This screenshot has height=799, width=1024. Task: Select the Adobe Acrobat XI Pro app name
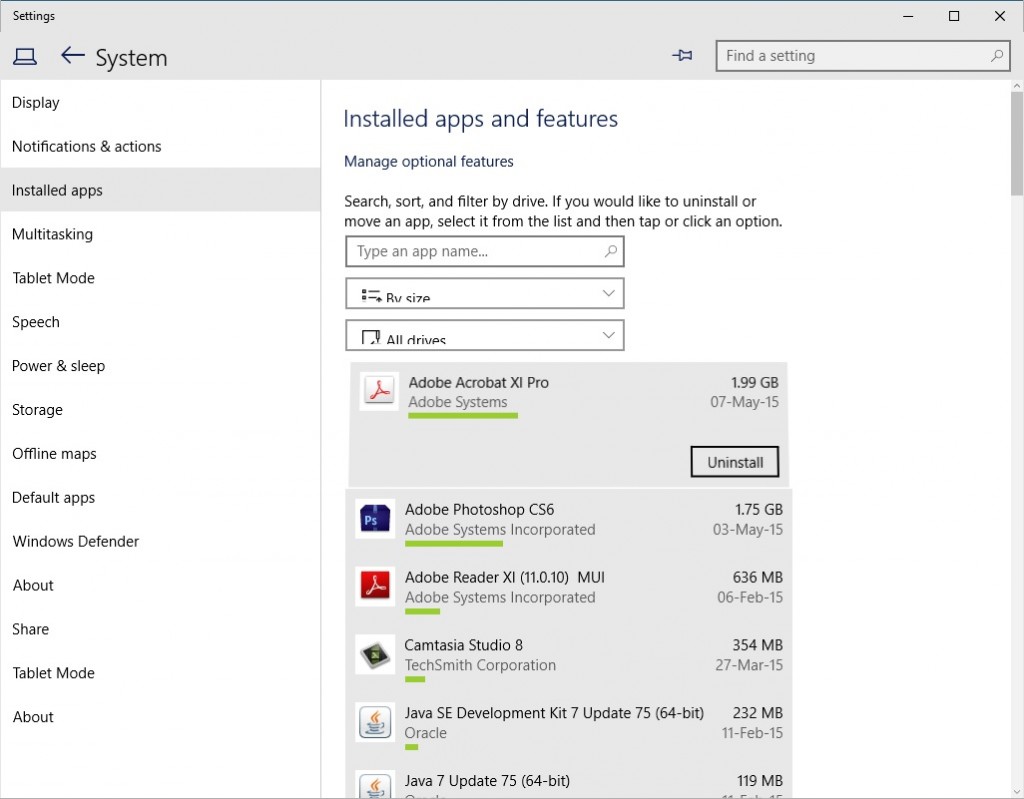click(479, 382)
